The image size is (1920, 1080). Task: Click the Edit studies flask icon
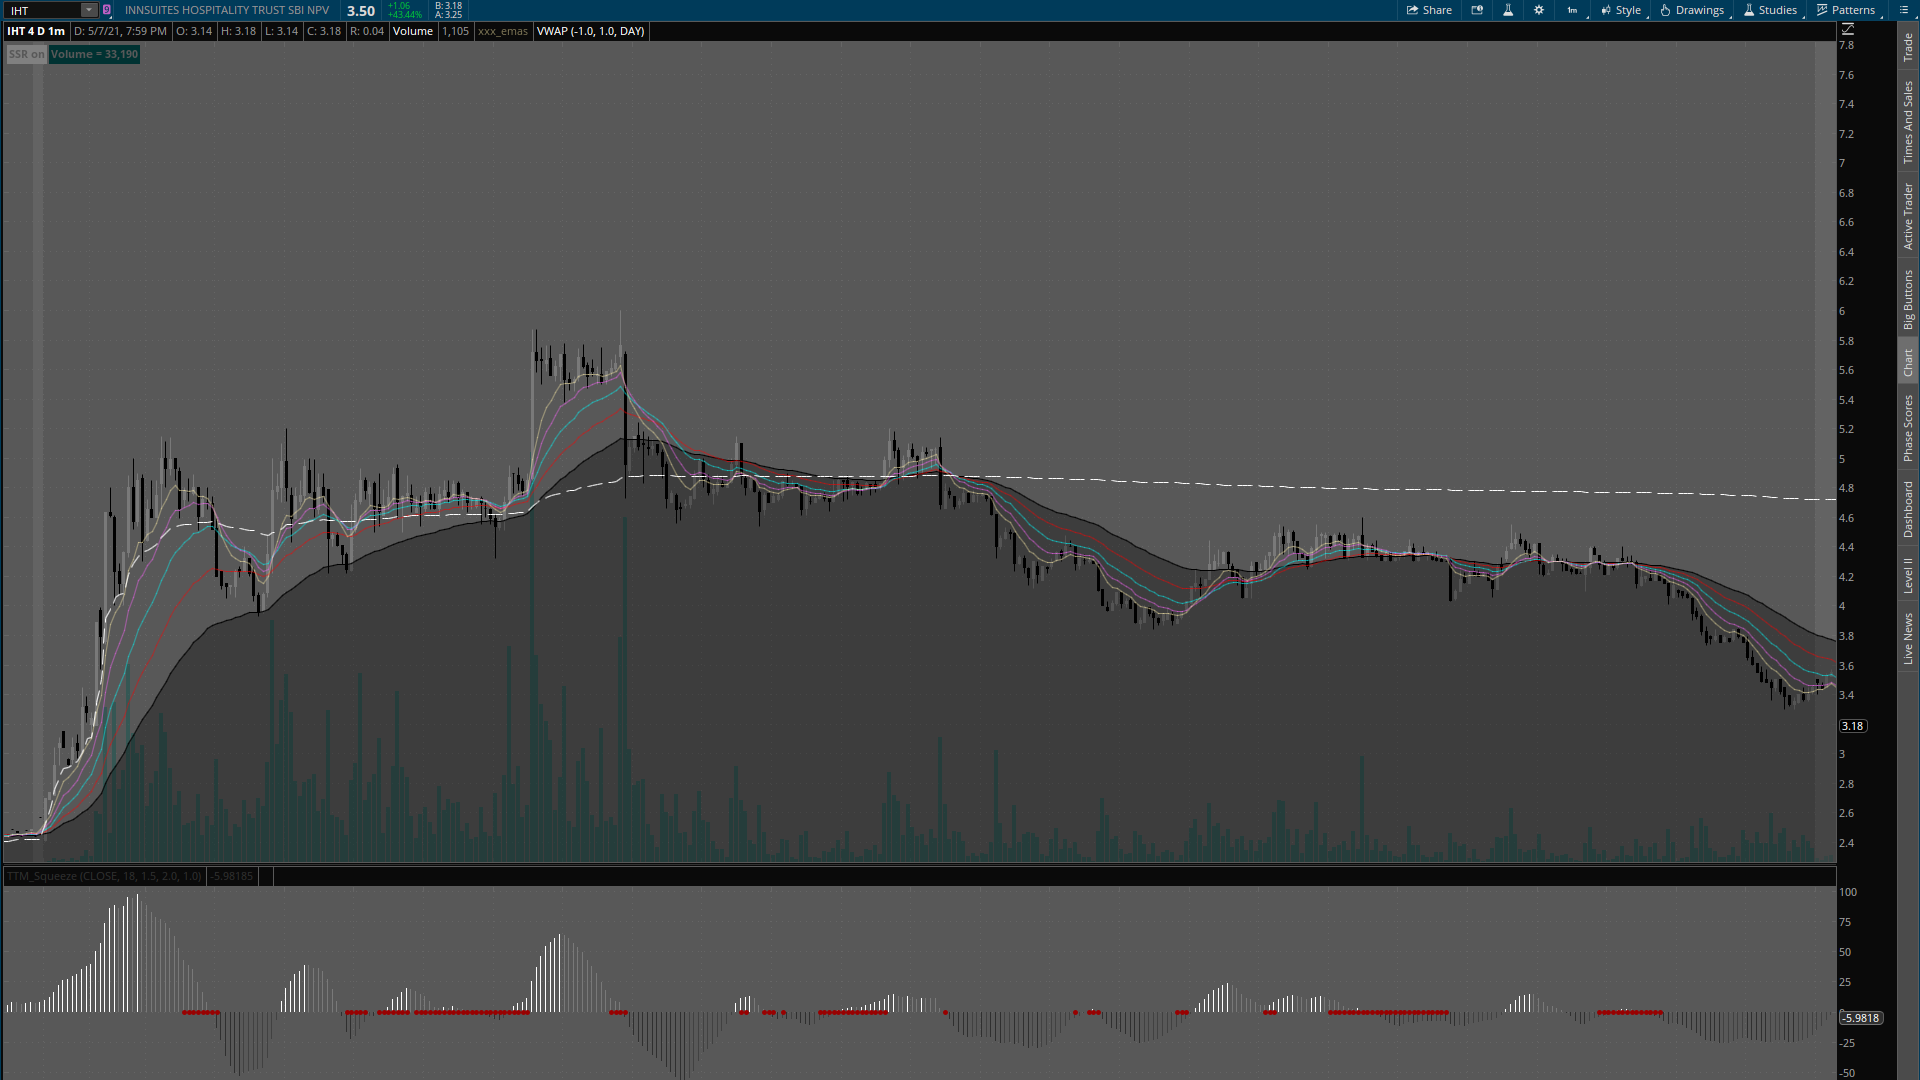(1508, 10)
